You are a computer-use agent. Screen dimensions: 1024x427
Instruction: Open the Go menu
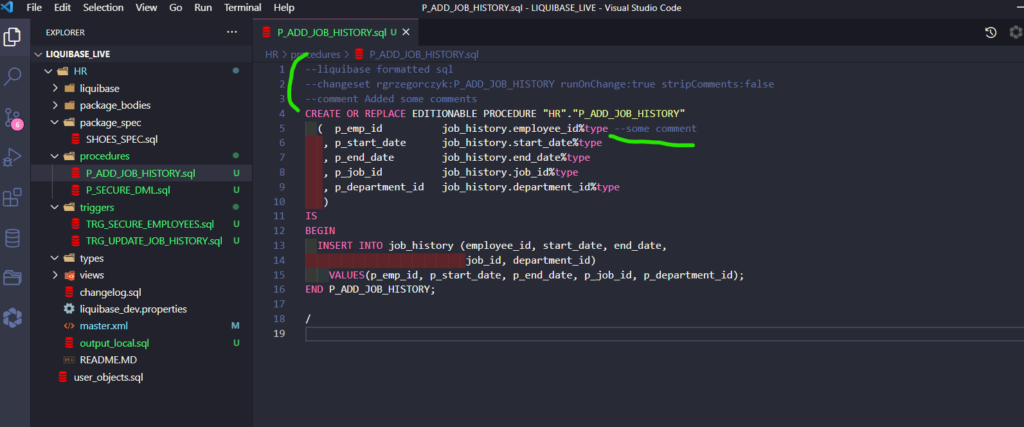pos(176,8)
